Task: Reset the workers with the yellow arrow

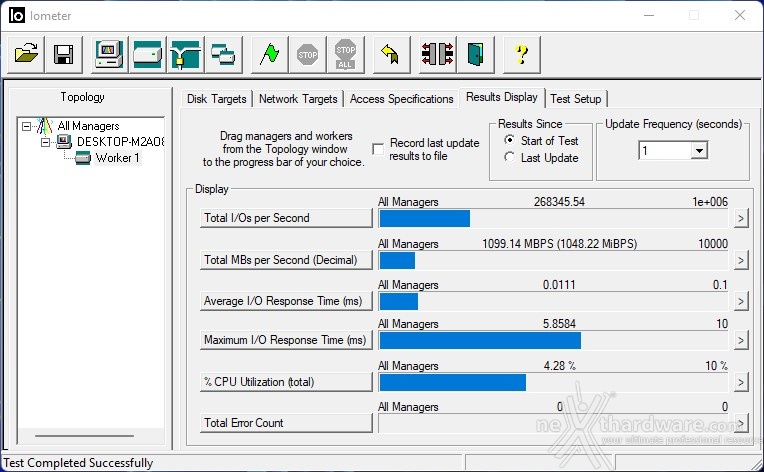Action: coord(391,54)
